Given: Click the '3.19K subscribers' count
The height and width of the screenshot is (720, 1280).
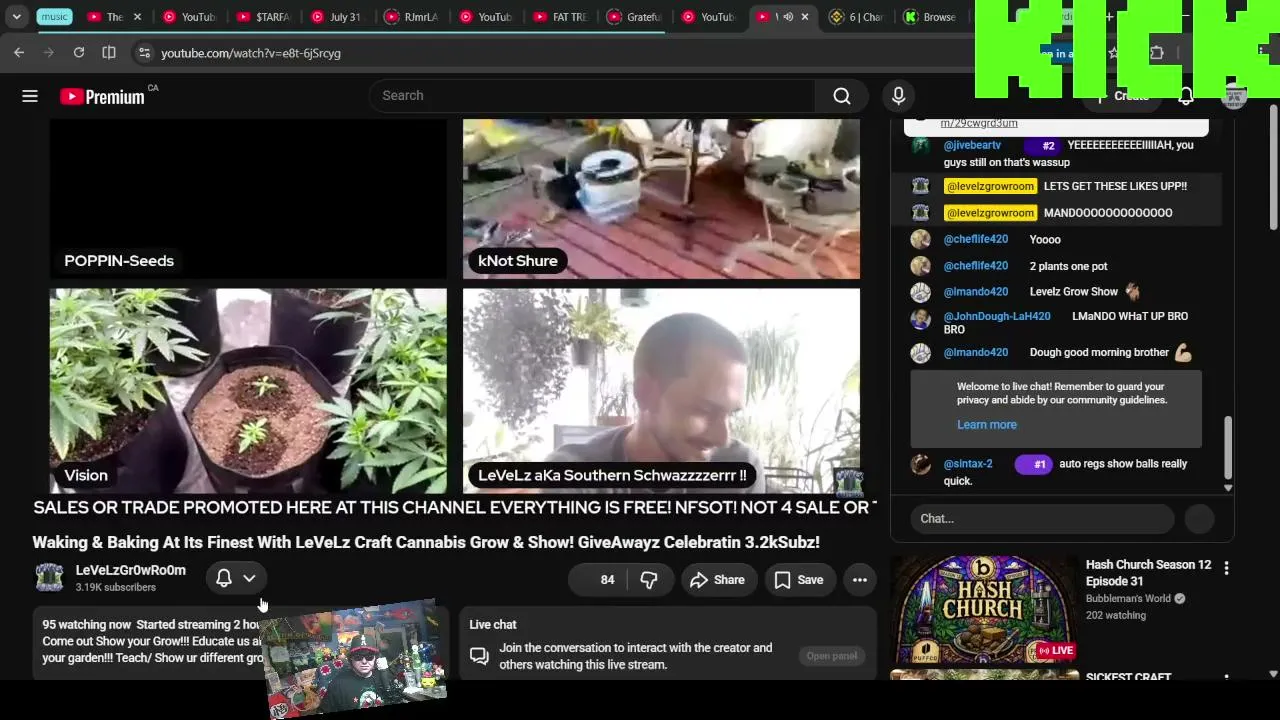Looking at the screenshot, I should (x=116, y=588).
